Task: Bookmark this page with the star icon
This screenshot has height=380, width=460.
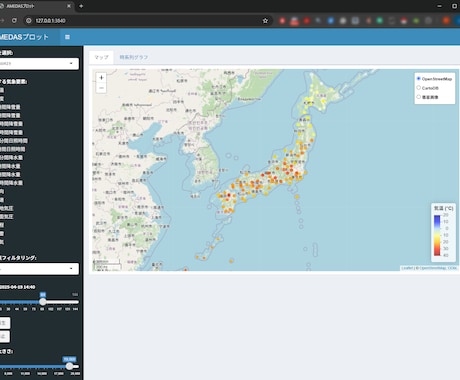Action: (265, 21)
